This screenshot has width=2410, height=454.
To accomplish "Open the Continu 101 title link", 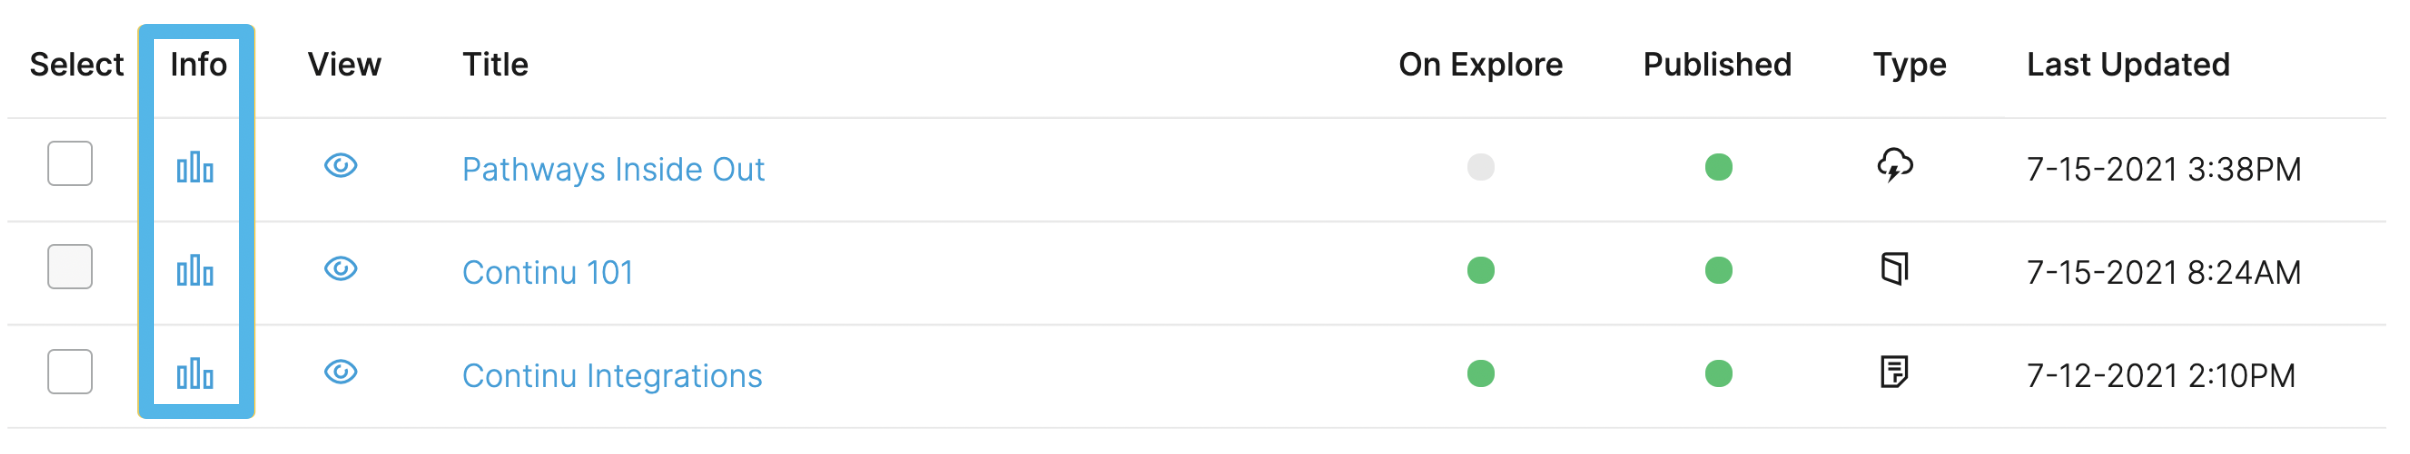I will [548, 272].
